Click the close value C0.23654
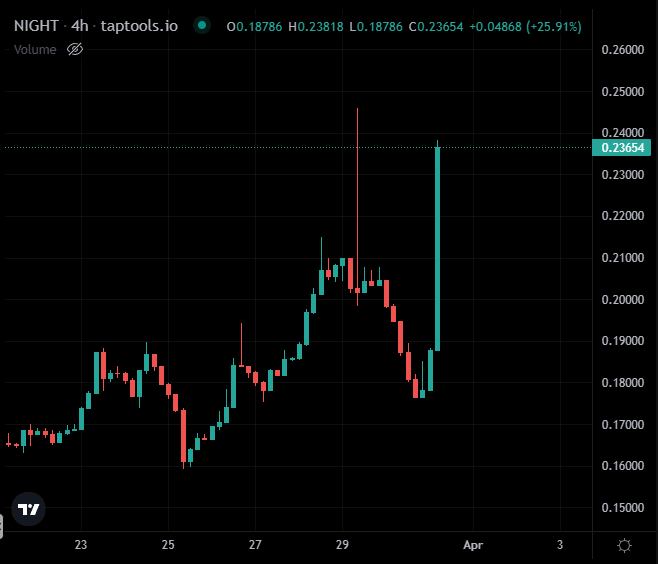 click(x=436, y=27)
